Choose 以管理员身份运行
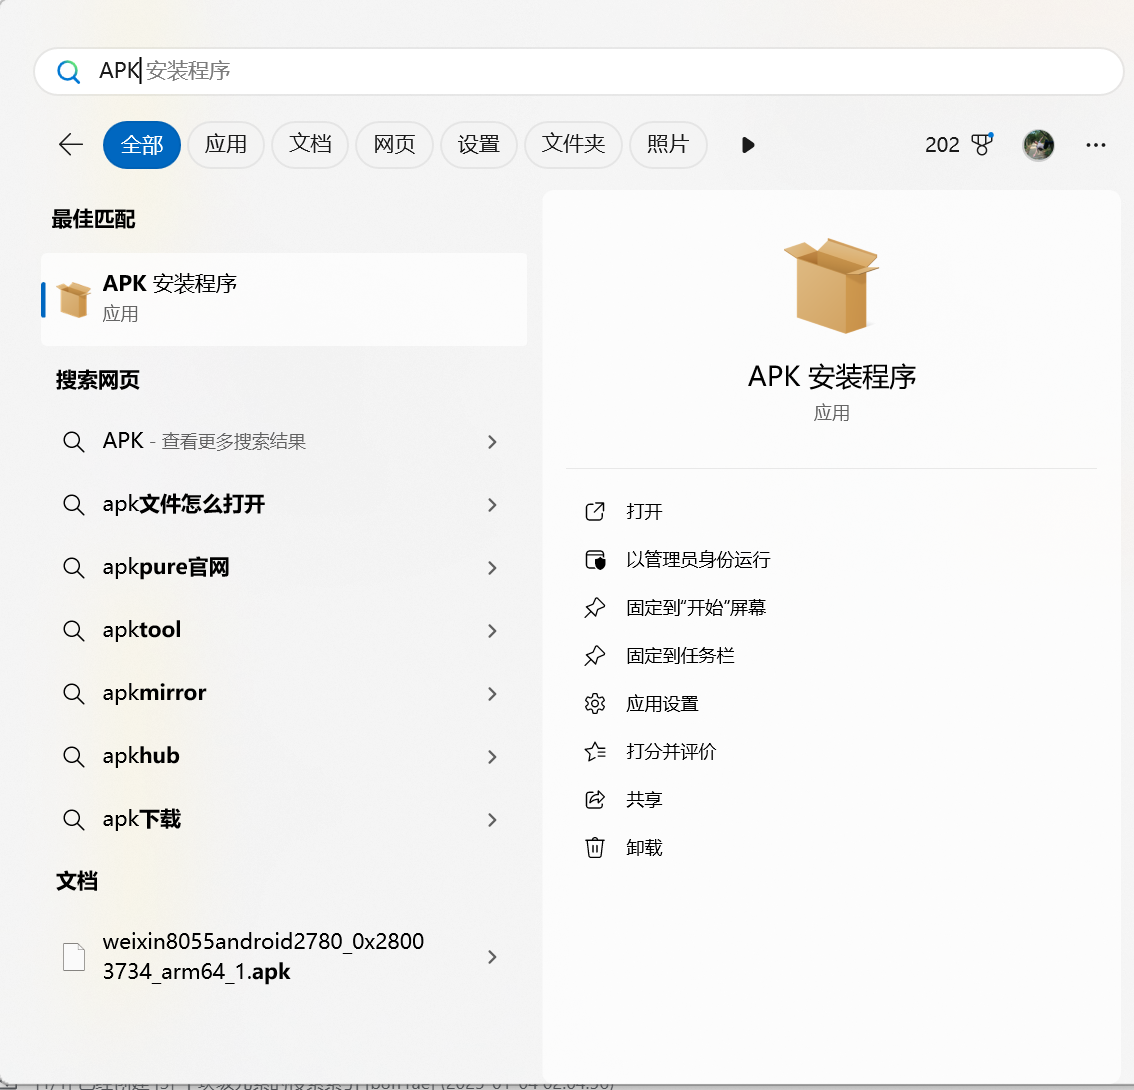1134x1090 pixels. coord(698,560)
